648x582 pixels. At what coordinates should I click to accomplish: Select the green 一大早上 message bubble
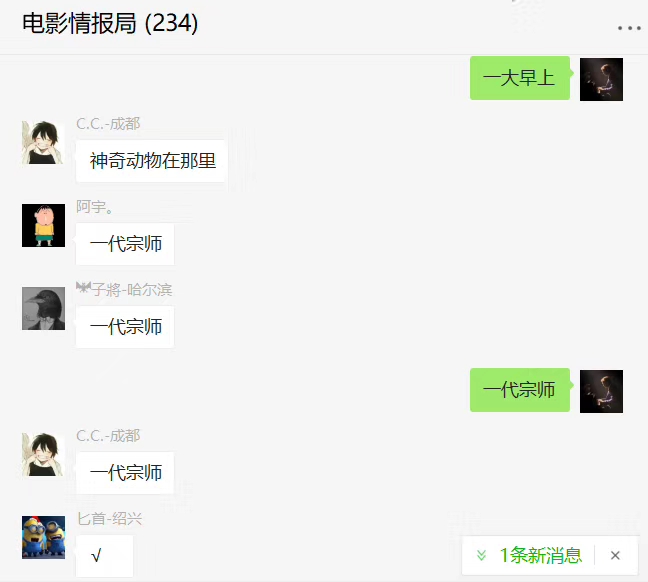click(520, 78)
